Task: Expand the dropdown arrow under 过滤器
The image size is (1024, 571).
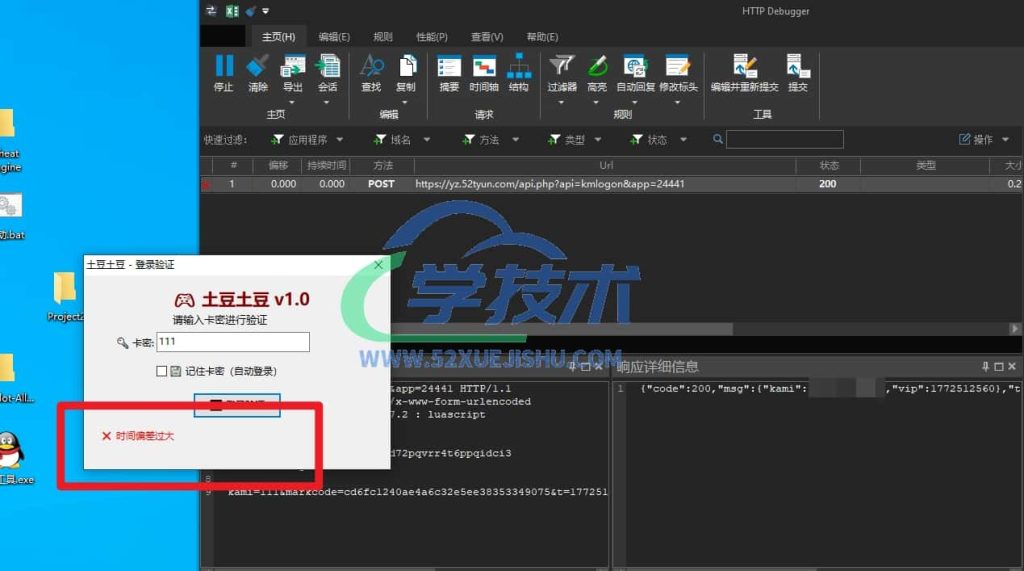Action: pyautogui.click(x=561, y=102)
